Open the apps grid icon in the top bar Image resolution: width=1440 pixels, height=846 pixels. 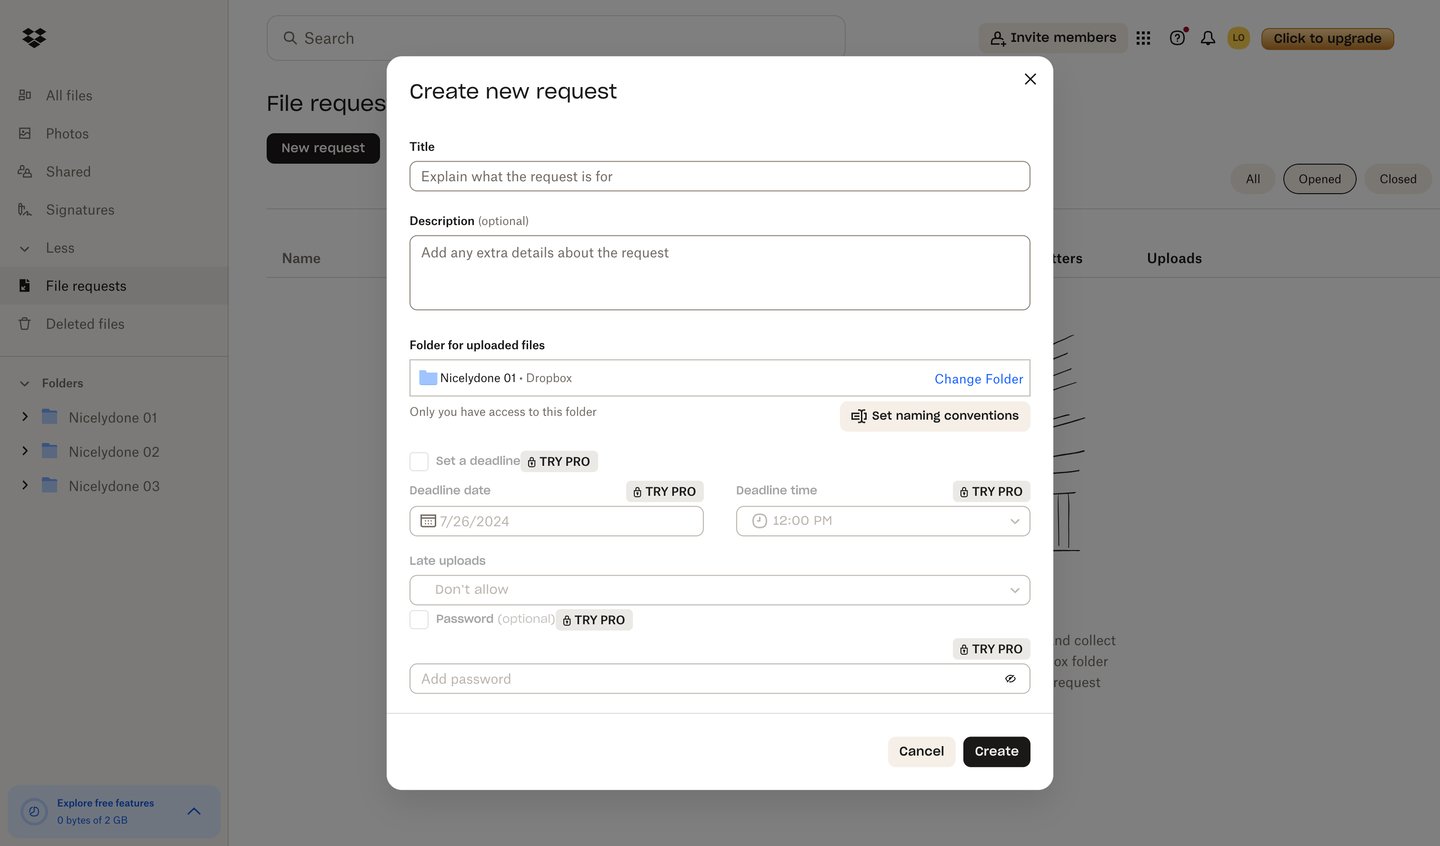1143,37
